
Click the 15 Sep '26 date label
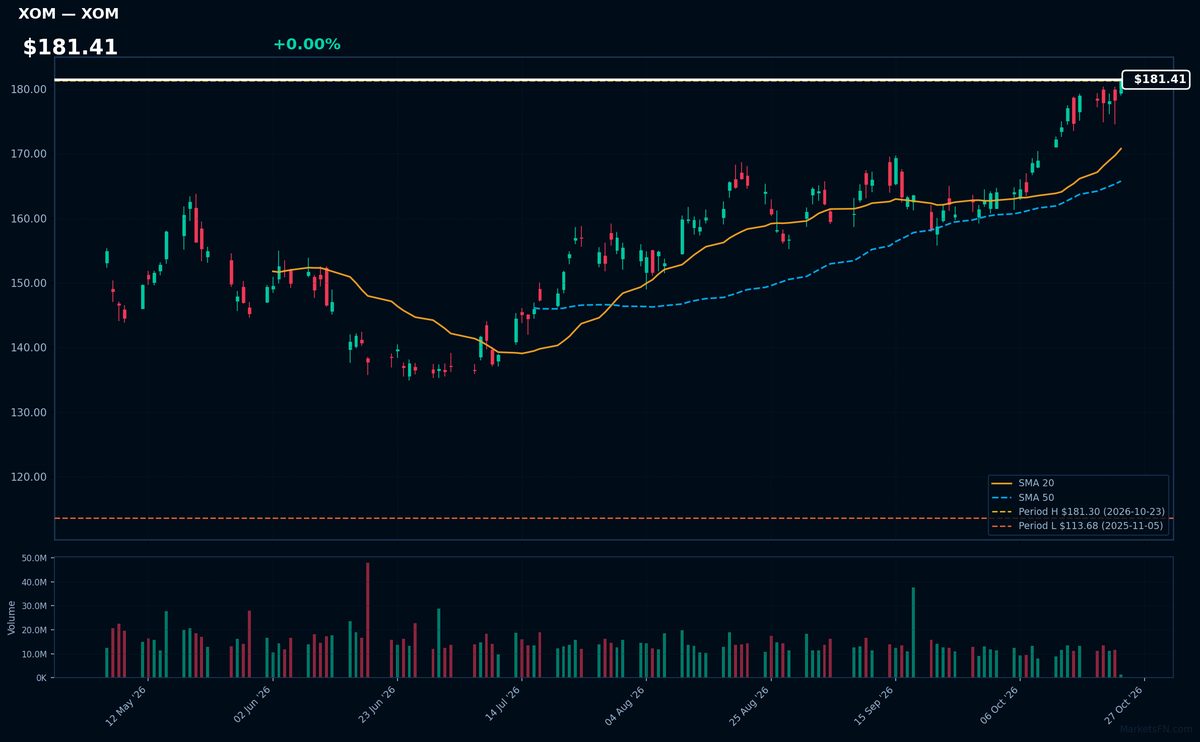coord(873,705)
